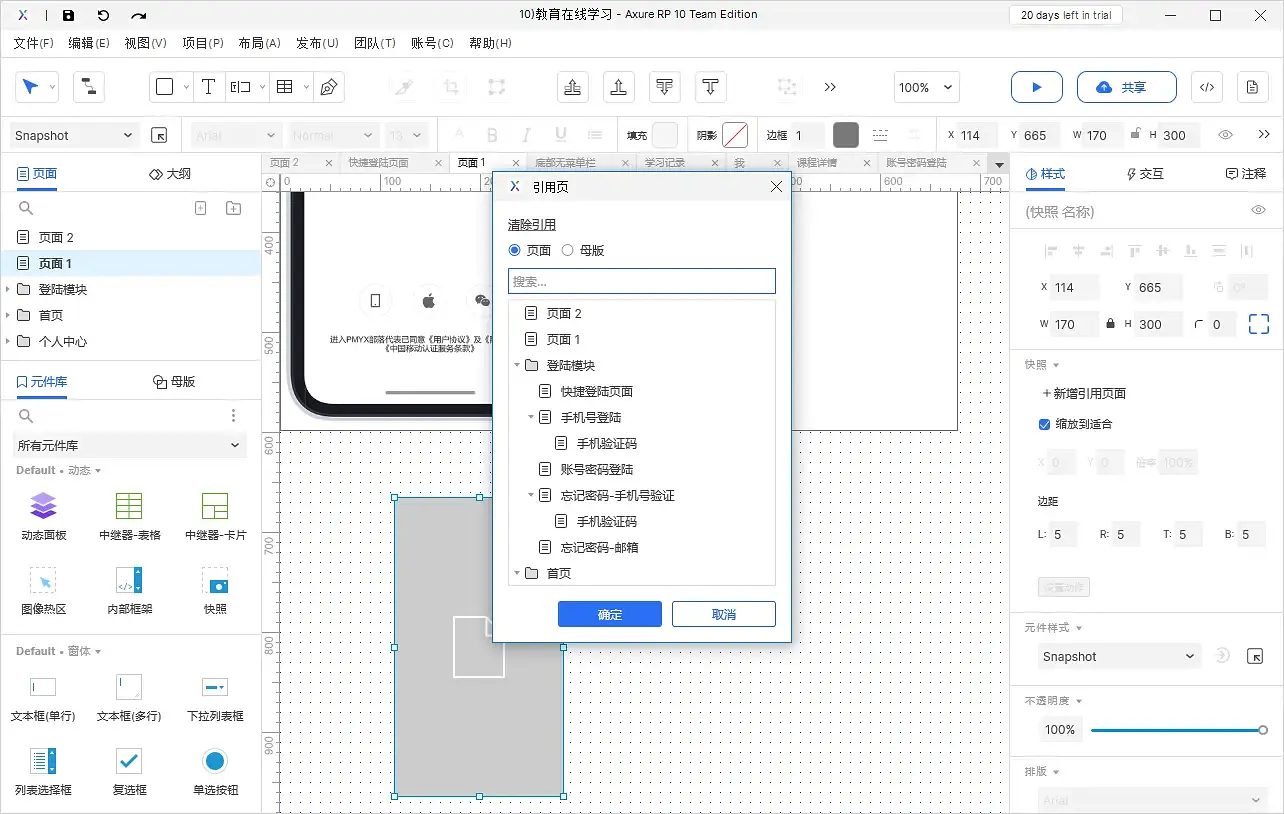Image resolution: width=1284 pixels, height=814 pixels.
Task: Select the 母版 radio button in dialog
Action: coord(568,250)
